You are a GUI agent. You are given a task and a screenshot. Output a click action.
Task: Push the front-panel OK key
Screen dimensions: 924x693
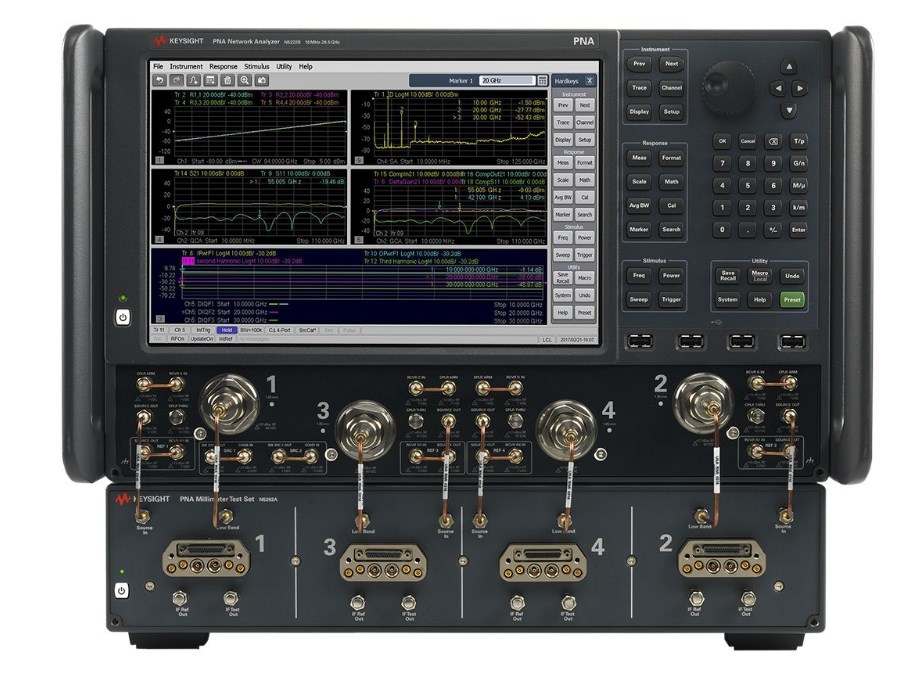(x=722, y=141)
